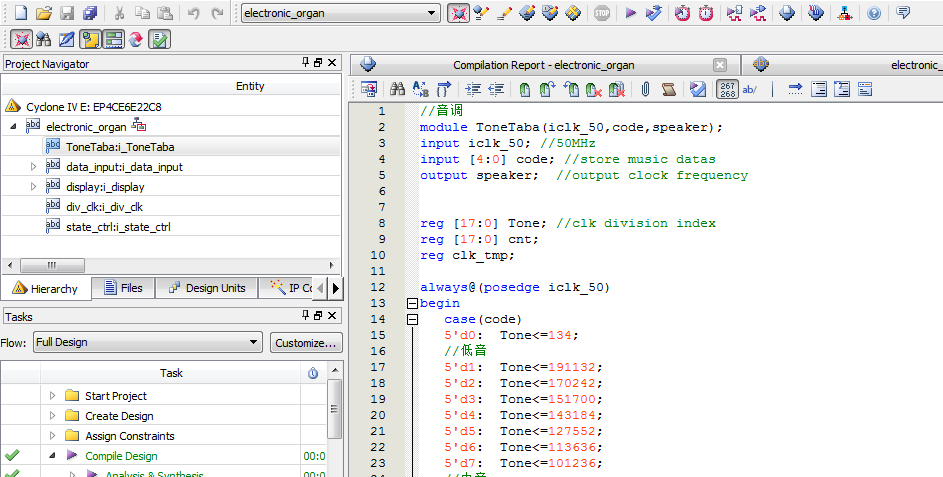Toggle the Project Navigator panel button
Viewport: 943px width, 477px height.
[90, 40]
